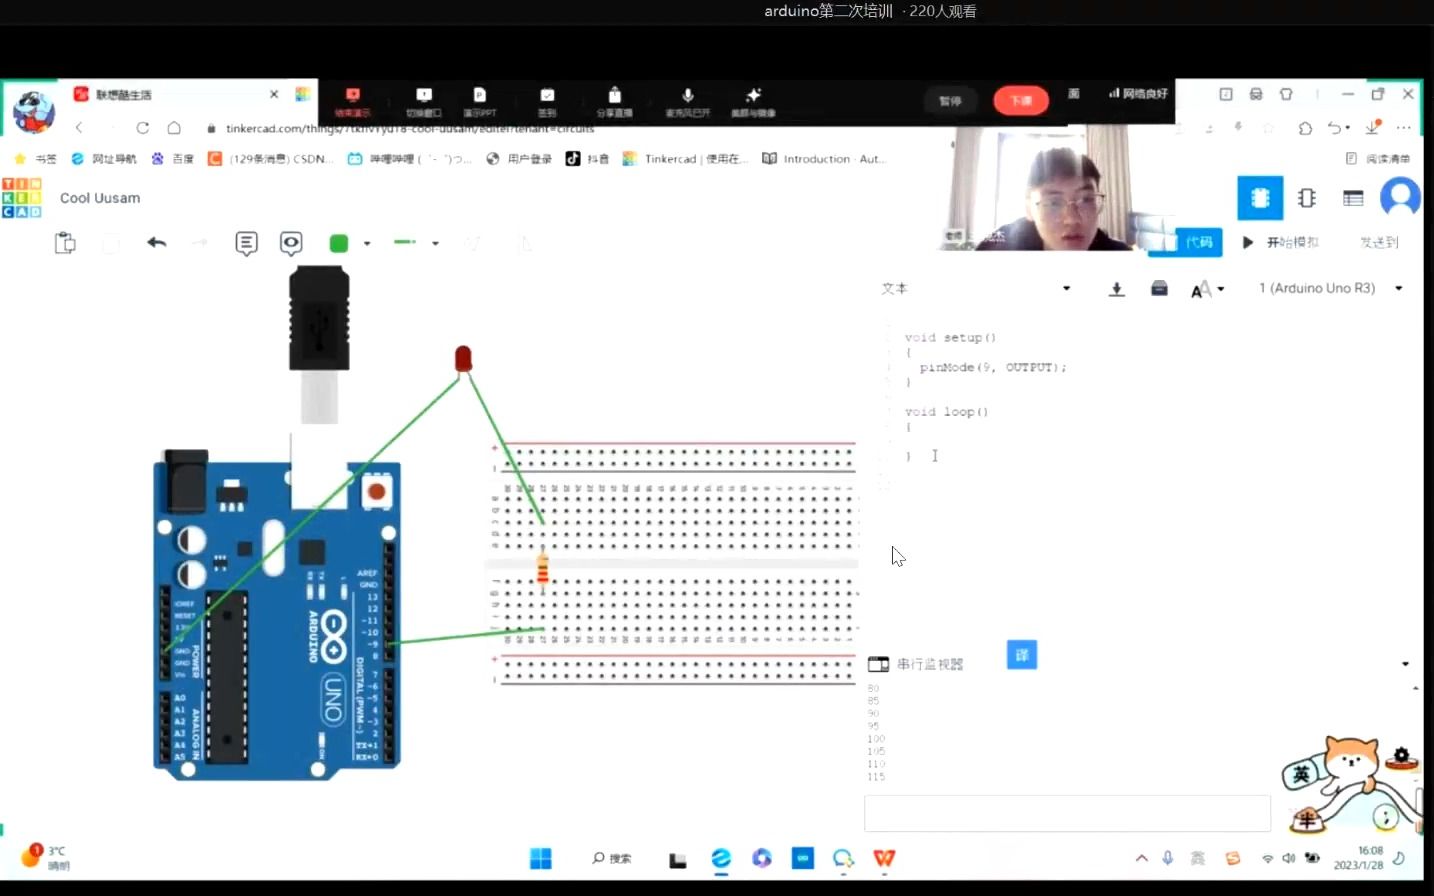The height and width of the screenshot is (896, 1434).
Task: Click the 代码 button
Action: coord(1199,242)
